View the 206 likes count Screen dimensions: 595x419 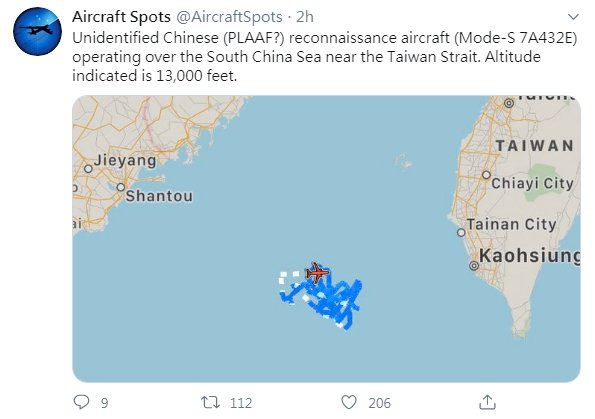click(379, 403)
